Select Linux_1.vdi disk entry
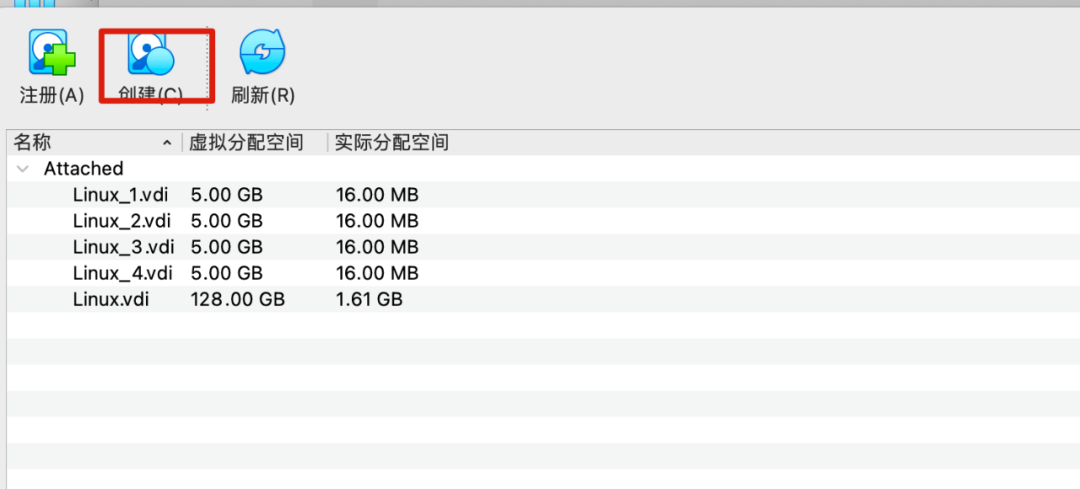The height and width of the screenshot is (489, 1080). click(x=121, y=195)
